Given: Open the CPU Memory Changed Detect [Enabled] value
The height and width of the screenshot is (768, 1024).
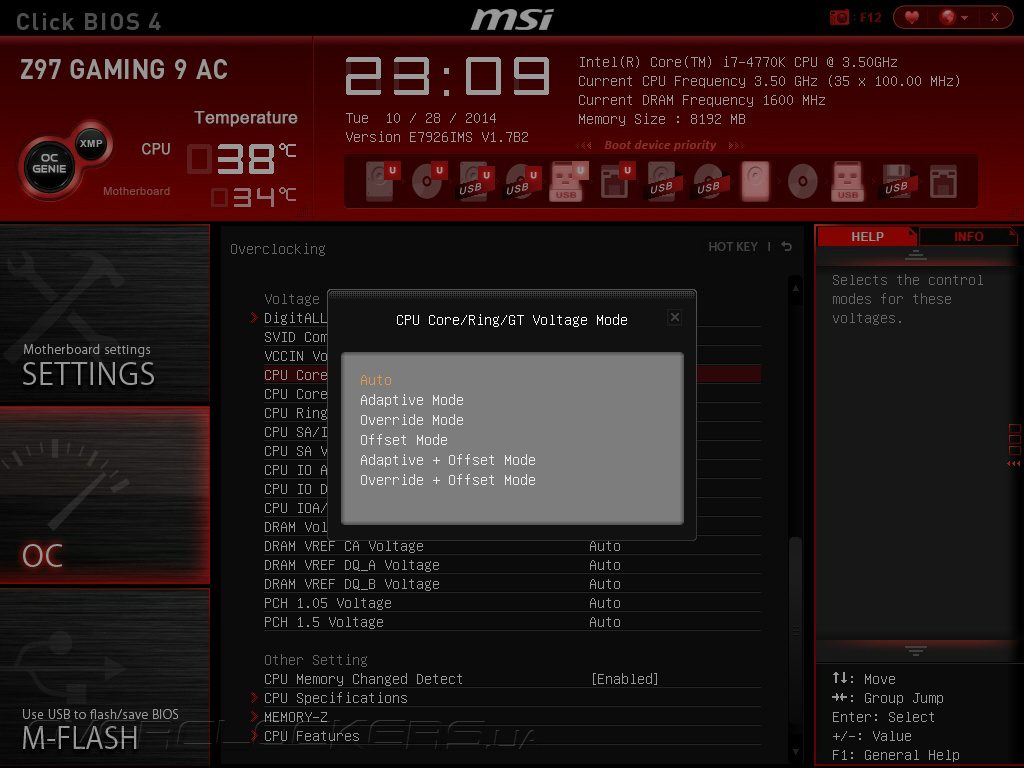Looking at the screenshot, I should point(624,679).
